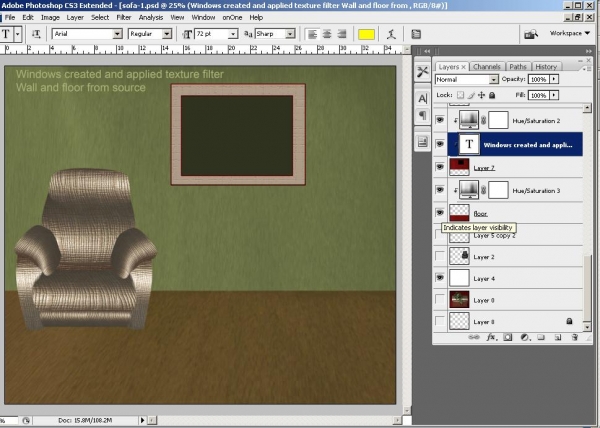This screenshot has height=428, width=600.
Task: Click the chain link on Hue/Saturation 3
Action: 483,190
